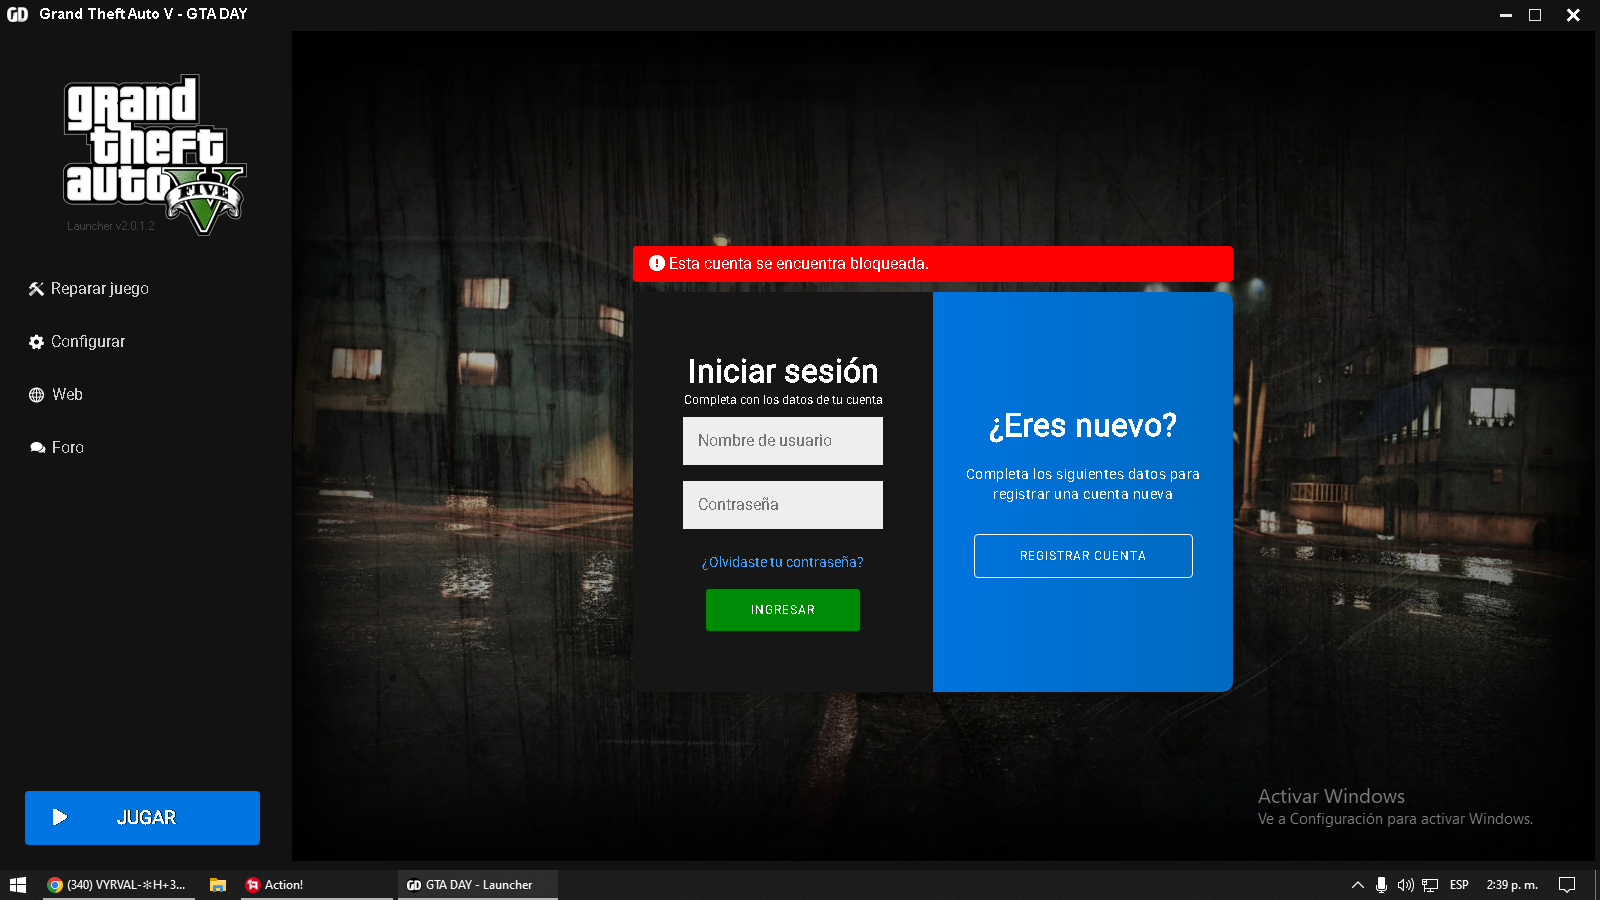Click the Reparar juego wrench icon
This screenshot has height=900, width=1600.
point(36,289)
